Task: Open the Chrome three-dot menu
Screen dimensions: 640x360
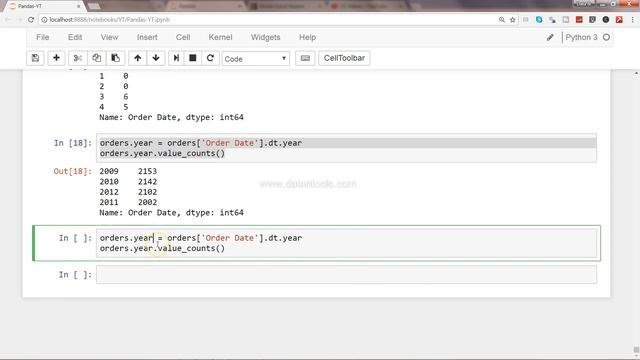Action: [x=633, y=20]
